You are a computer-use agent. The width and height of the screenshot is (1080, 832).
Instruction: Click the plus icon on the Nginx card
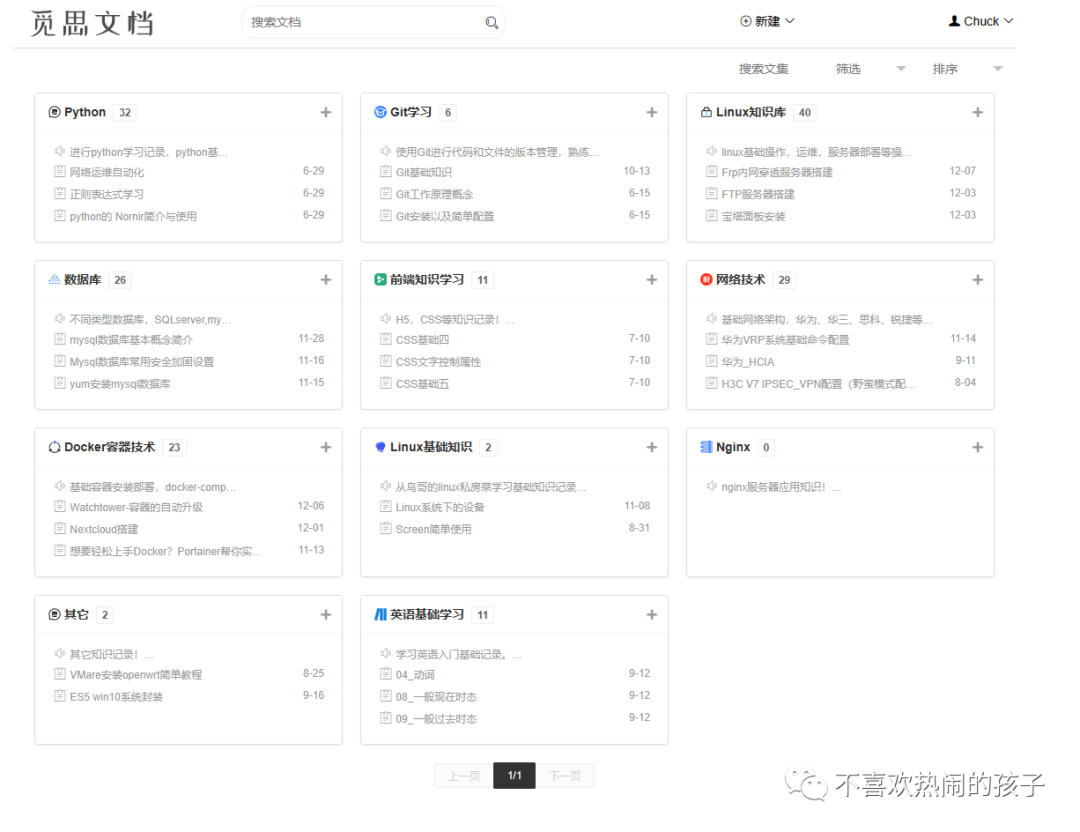[x=977, y=447]
